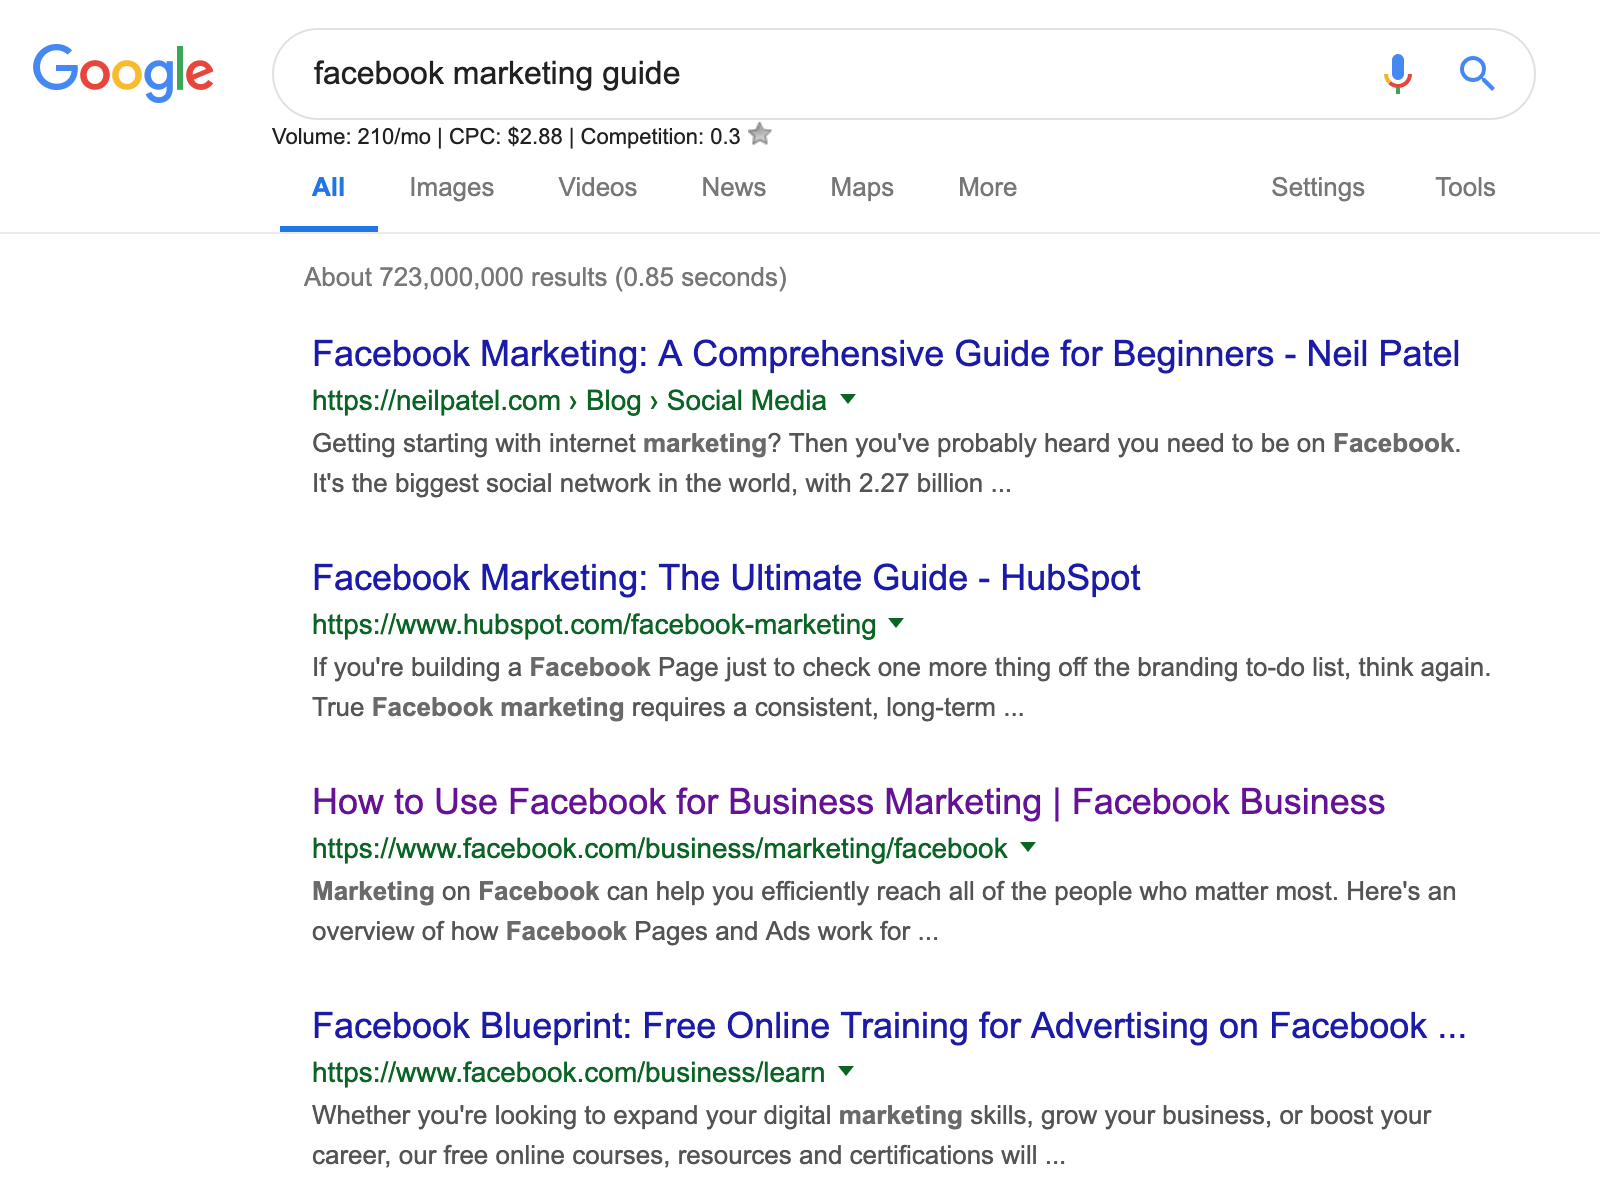Open the Facebook Blueprint training result

(x=888, y=1026)
